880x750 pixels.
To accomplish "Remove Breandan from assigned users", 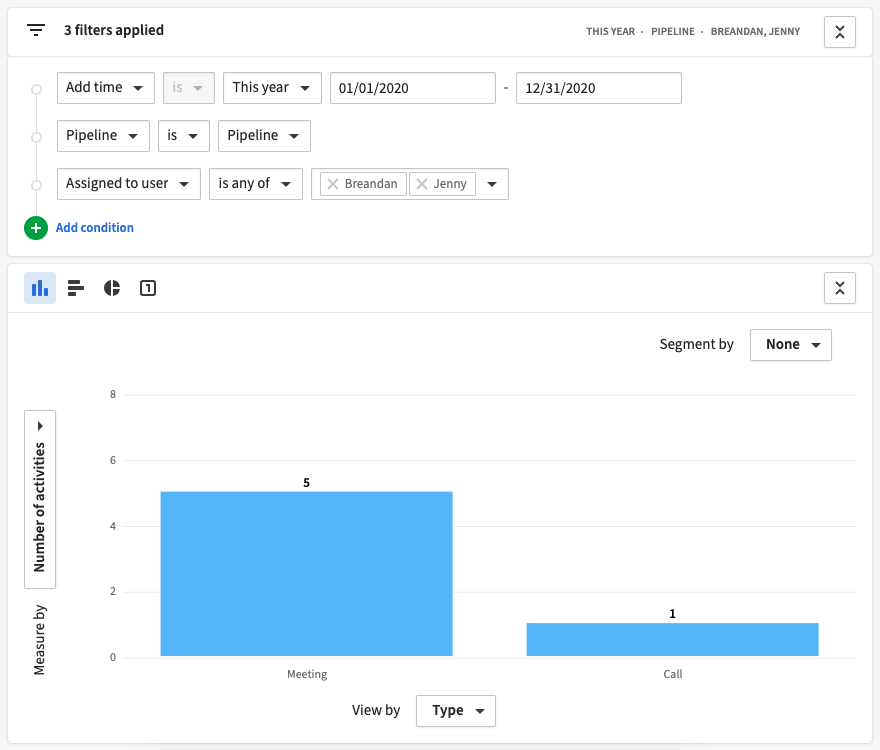I will [333, 184].
